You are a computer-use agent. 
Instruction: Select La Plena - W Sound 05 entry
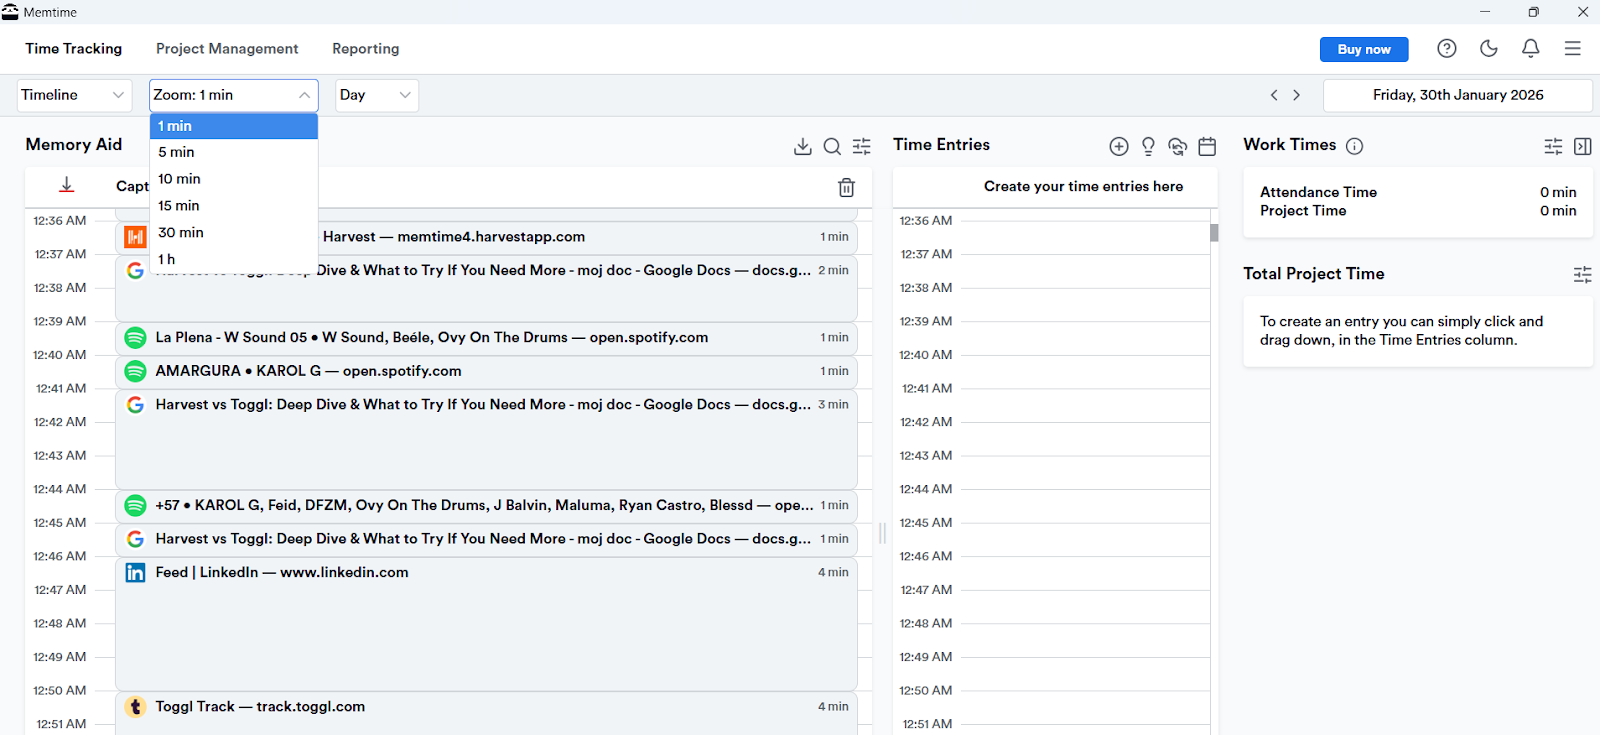pos(486,338)
